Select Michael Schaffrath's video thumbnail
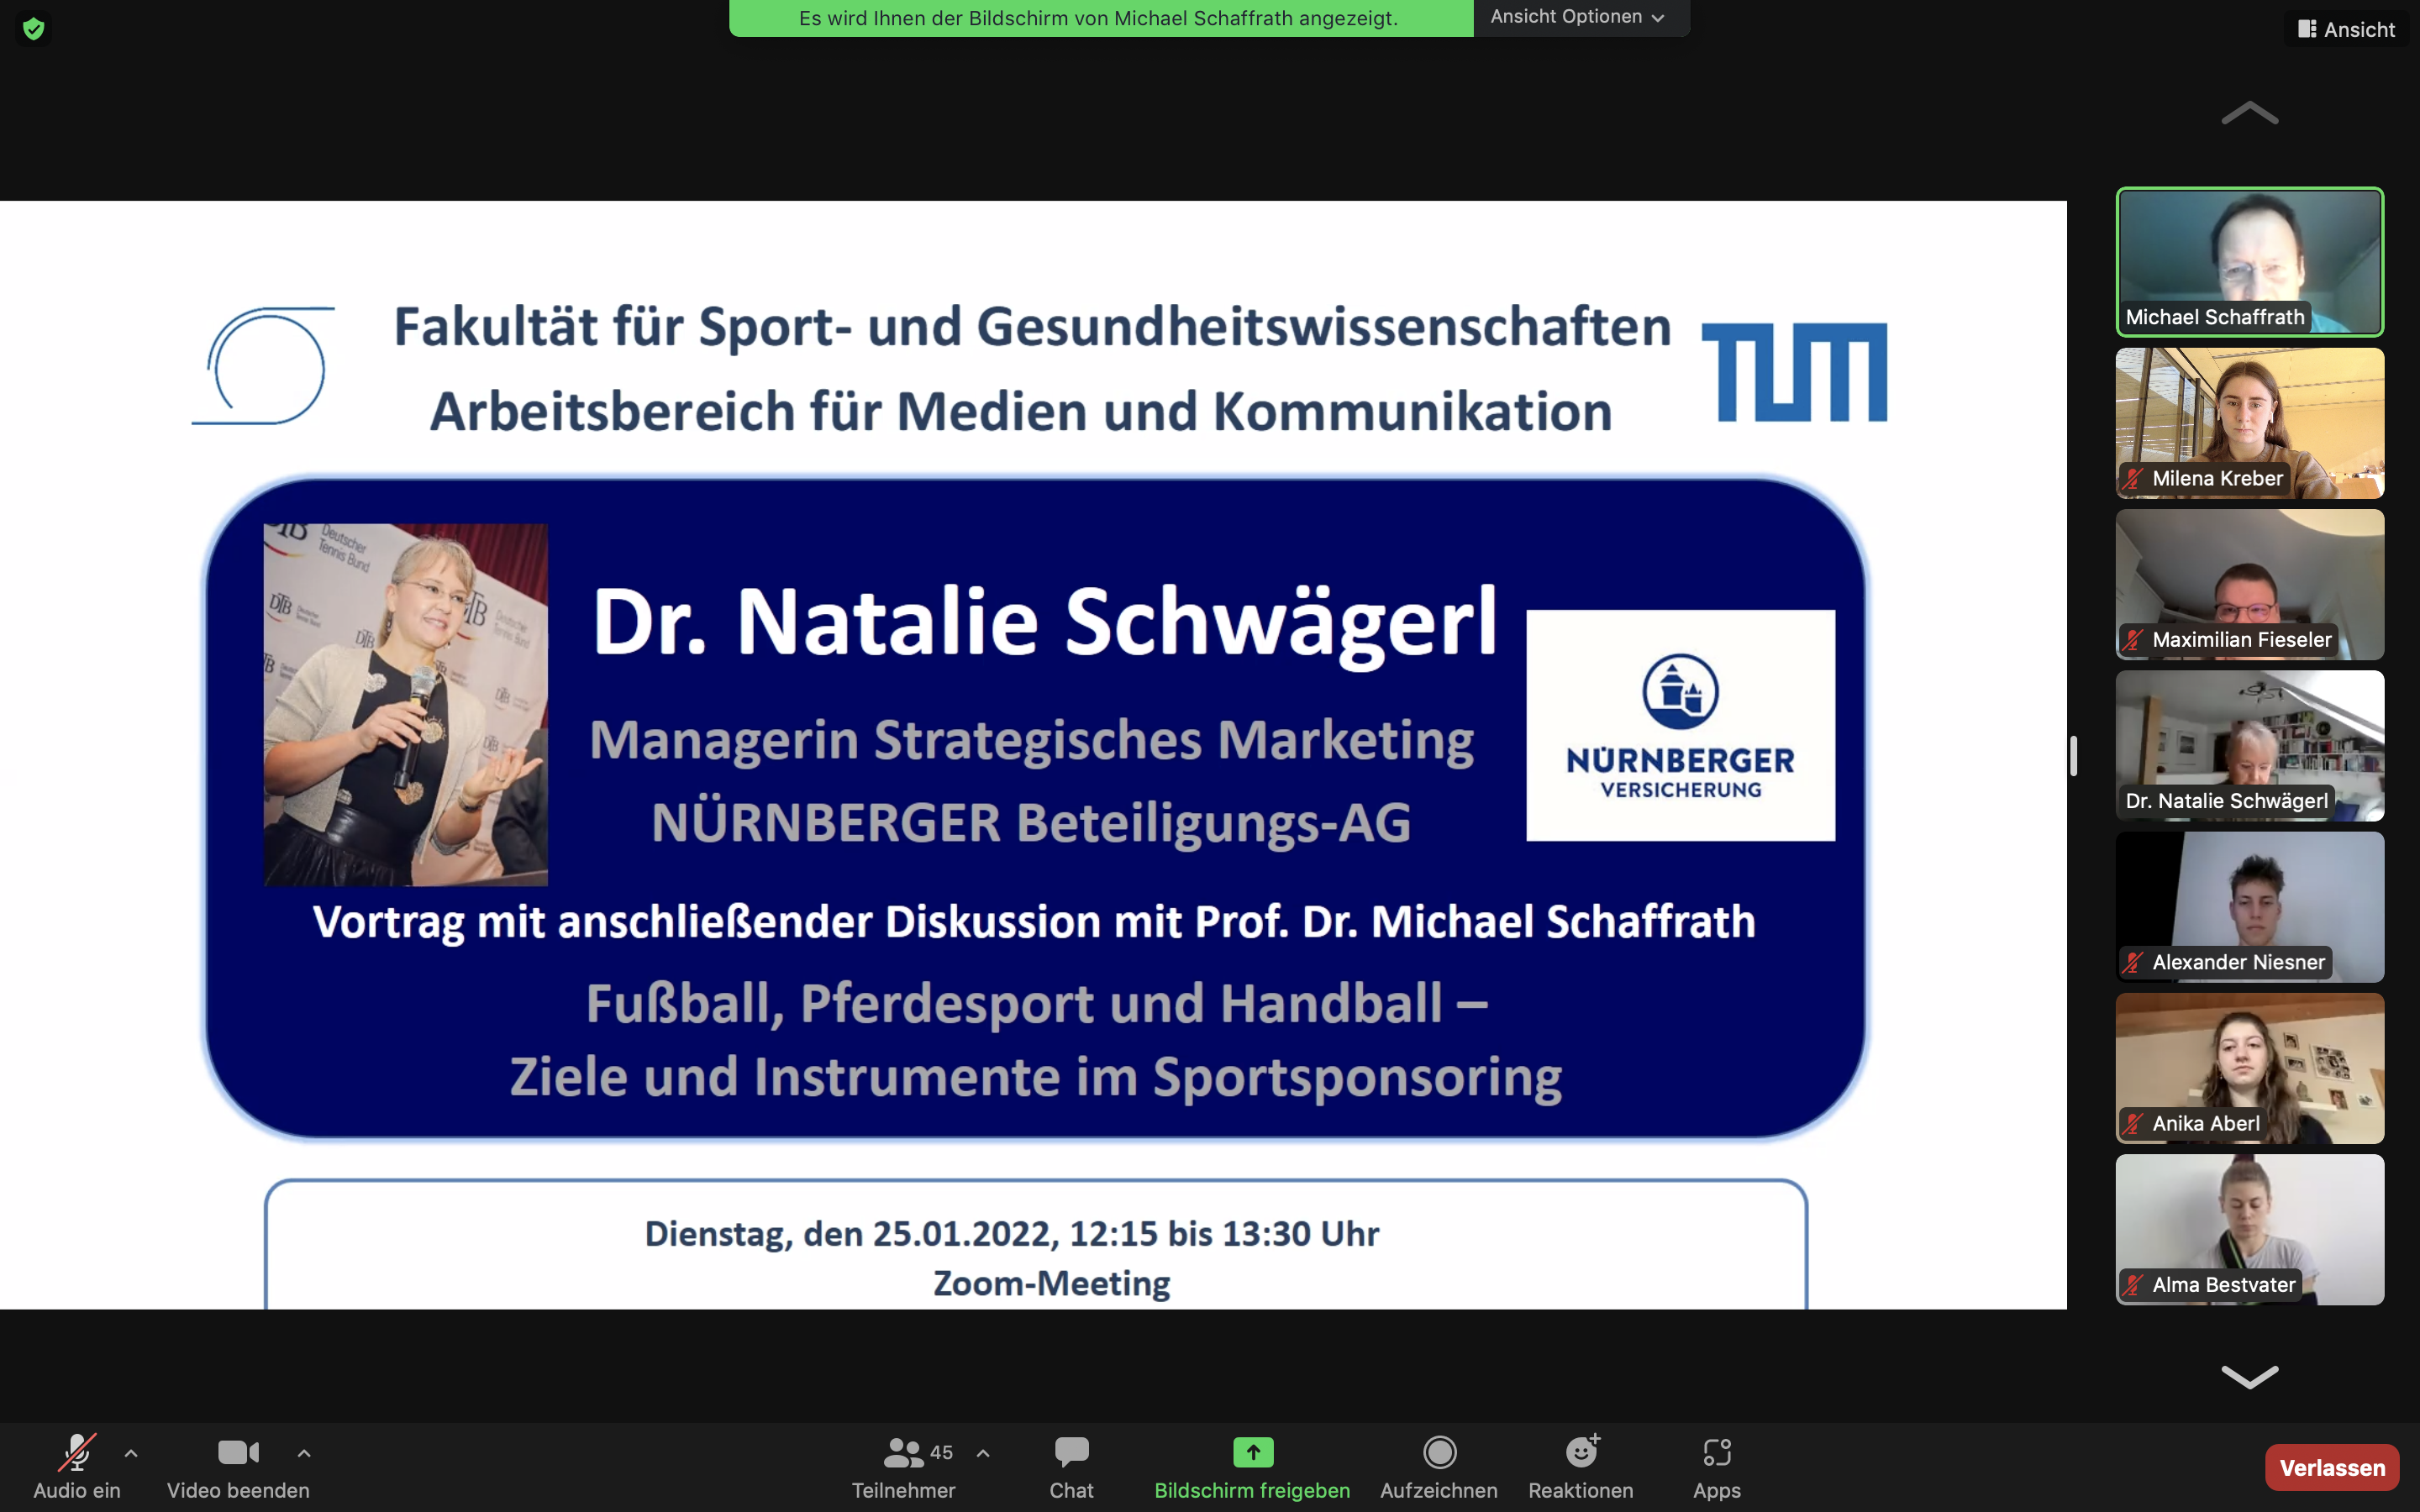This screenshot has width=2420, height=1512. click(x=2250, y=262)
